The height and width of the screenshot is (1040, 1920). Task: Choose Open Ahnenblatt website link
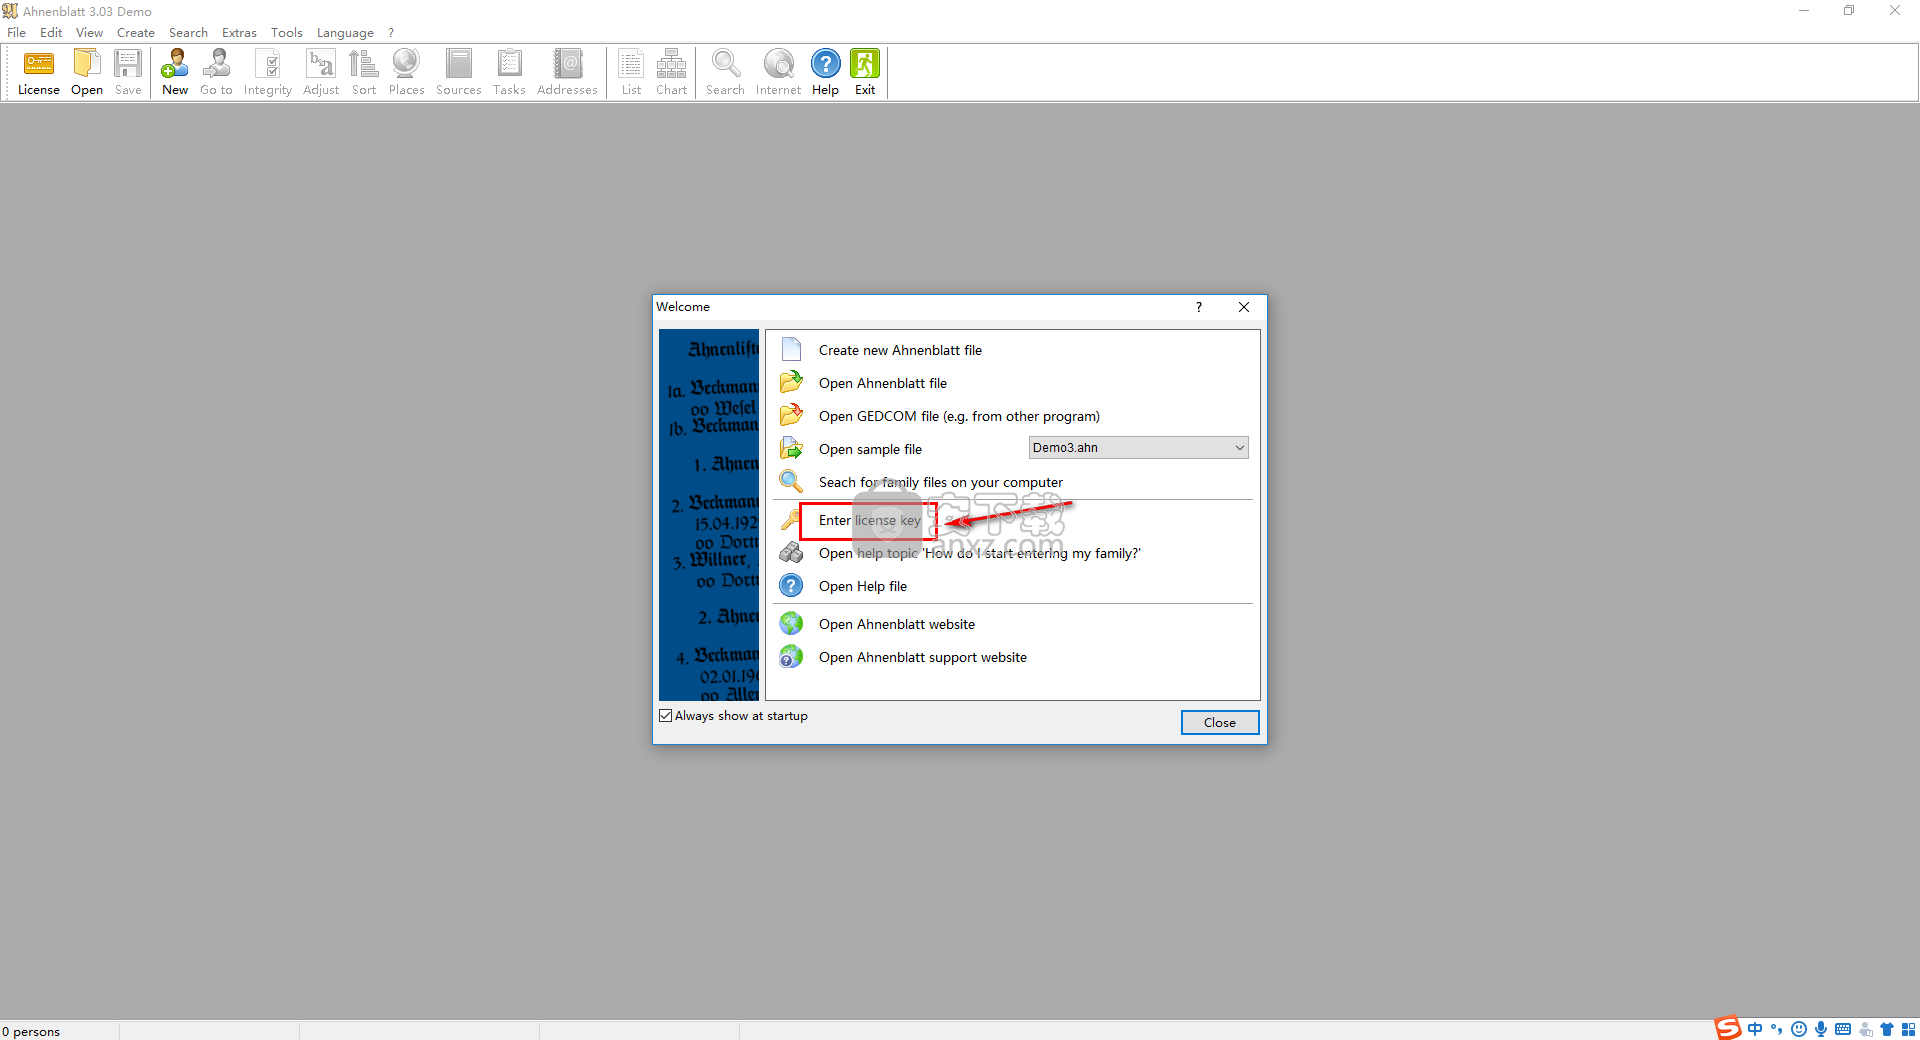897,624
